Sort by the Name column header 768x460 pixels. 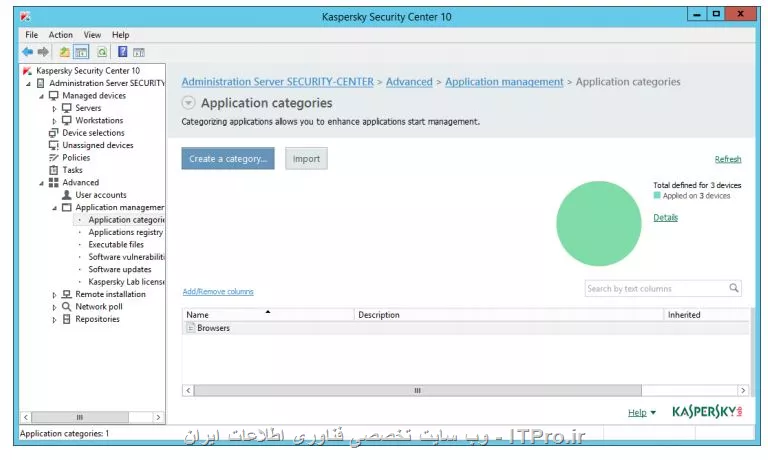[x=268, y=315]
